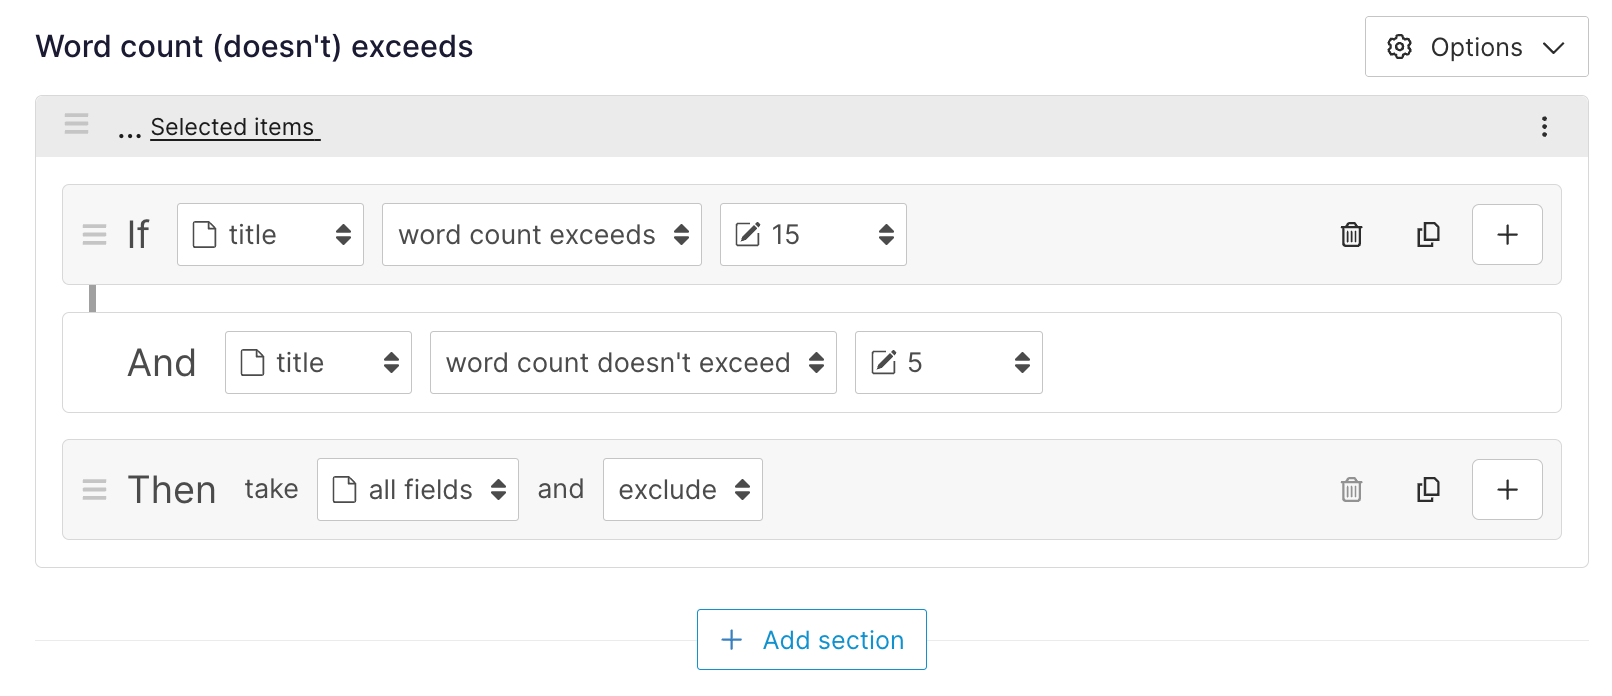Image resolution: width=1612 pixels, height=696 pixels.
Task: Duplicate the If condition row
Action: point(1428,235)
